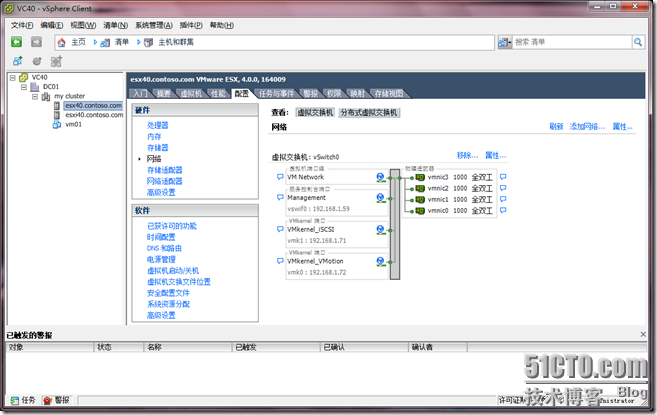Click the globe icon in VM Network
Viewport: 657px width, 415px height.
point(380,177)
